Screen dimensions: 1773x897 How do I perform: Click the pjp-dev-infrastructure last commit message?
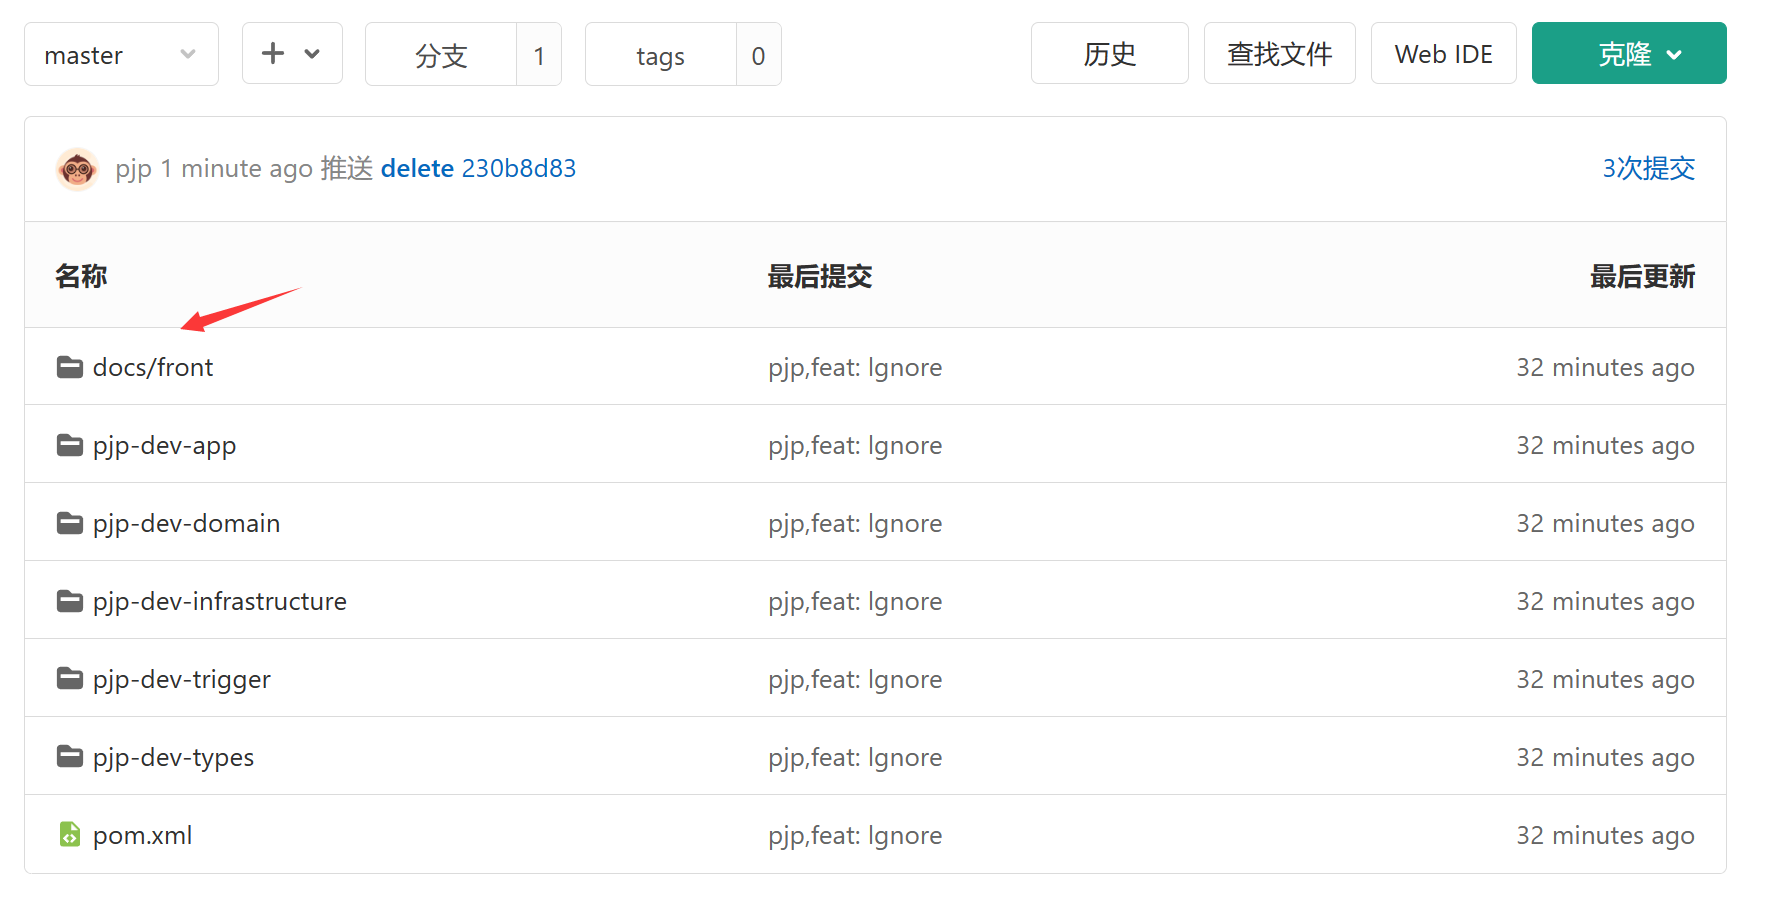[x=855, y=601]
